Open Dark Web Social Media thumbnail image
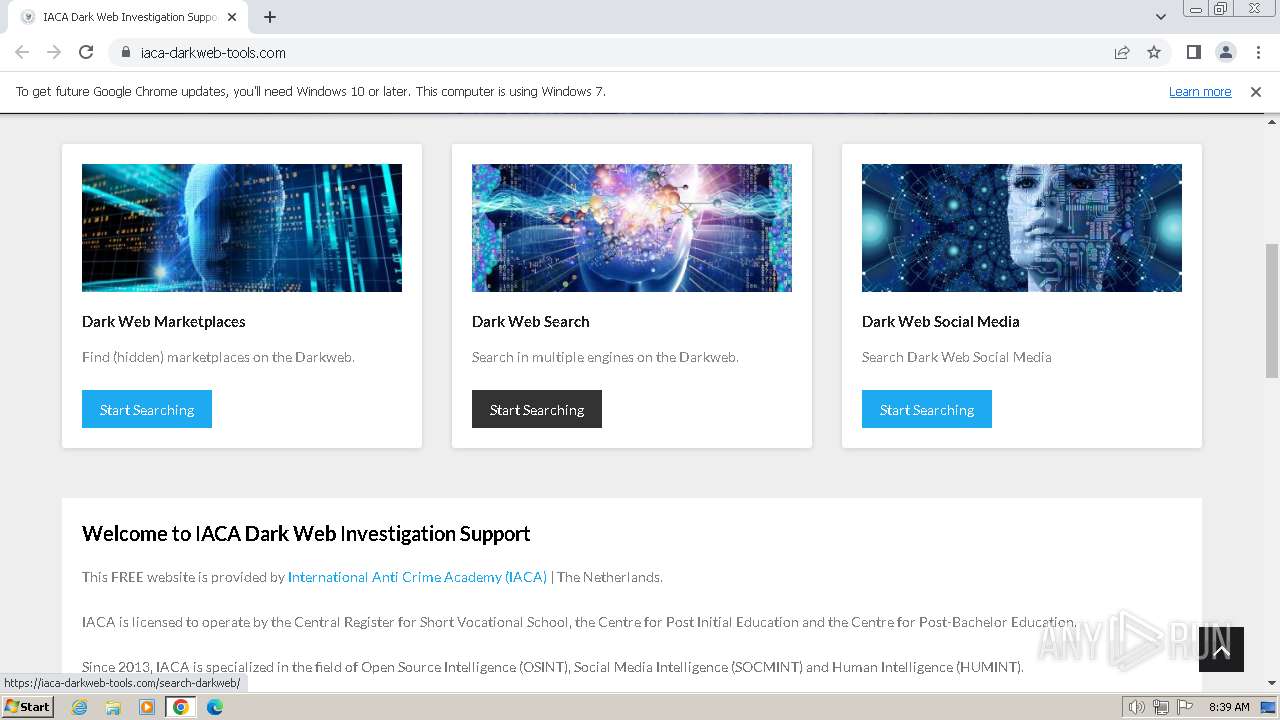This screenshot has height=720, width=1280. coord(1022,228)
